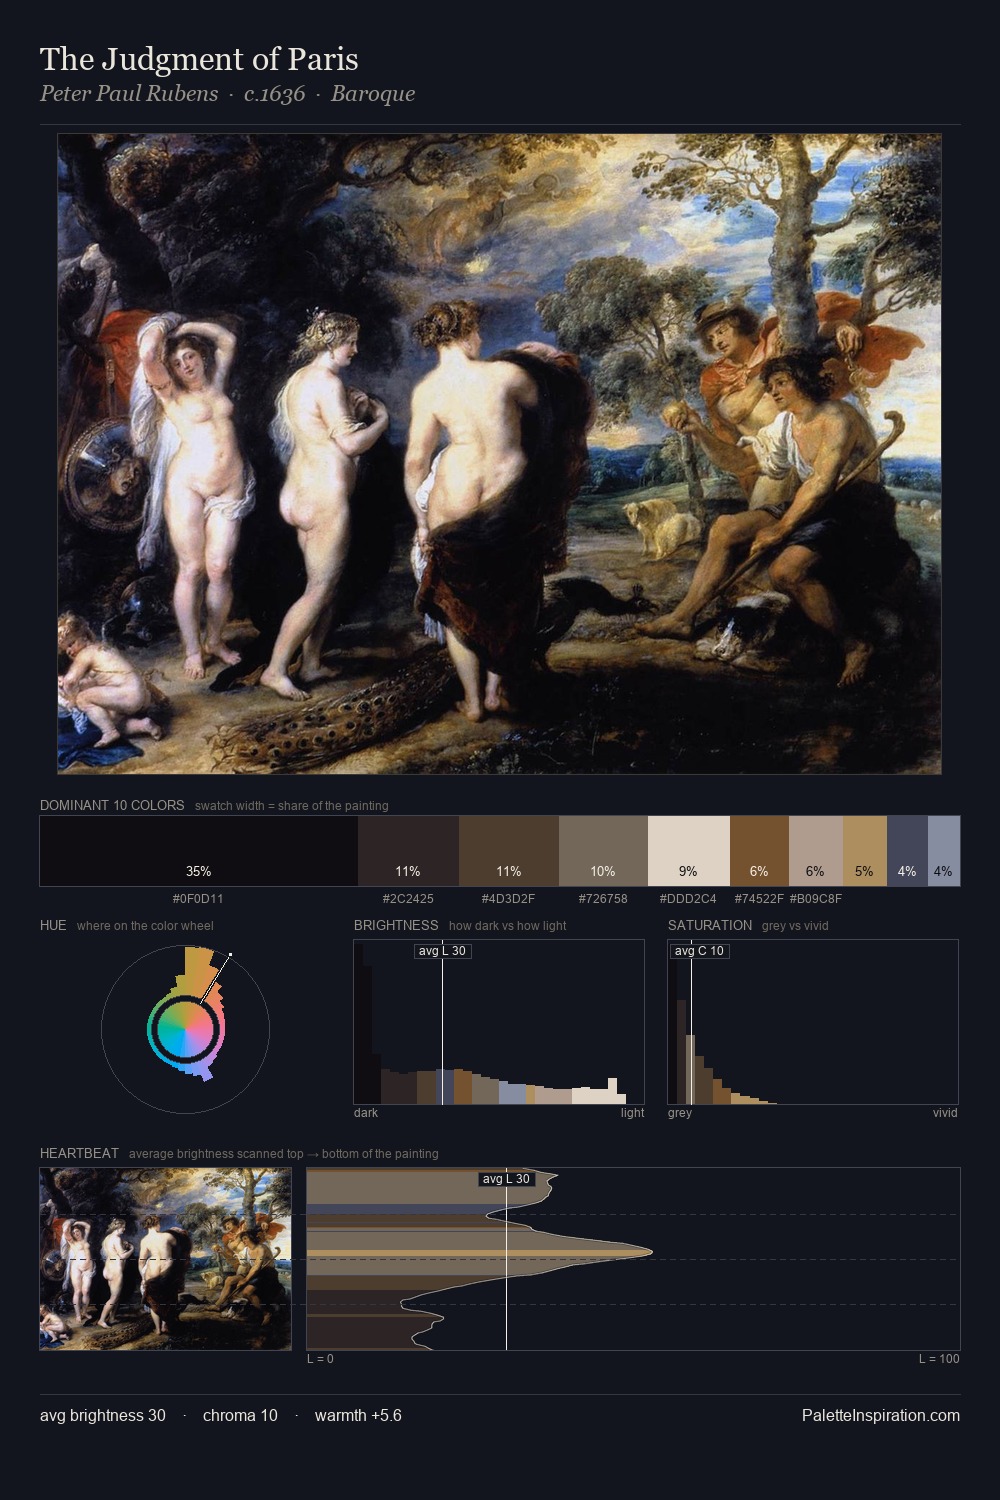The image size is (1000, 1500).
Task: Click the light grey-blue 4% swatch
Action: click(x=944, y=851)
